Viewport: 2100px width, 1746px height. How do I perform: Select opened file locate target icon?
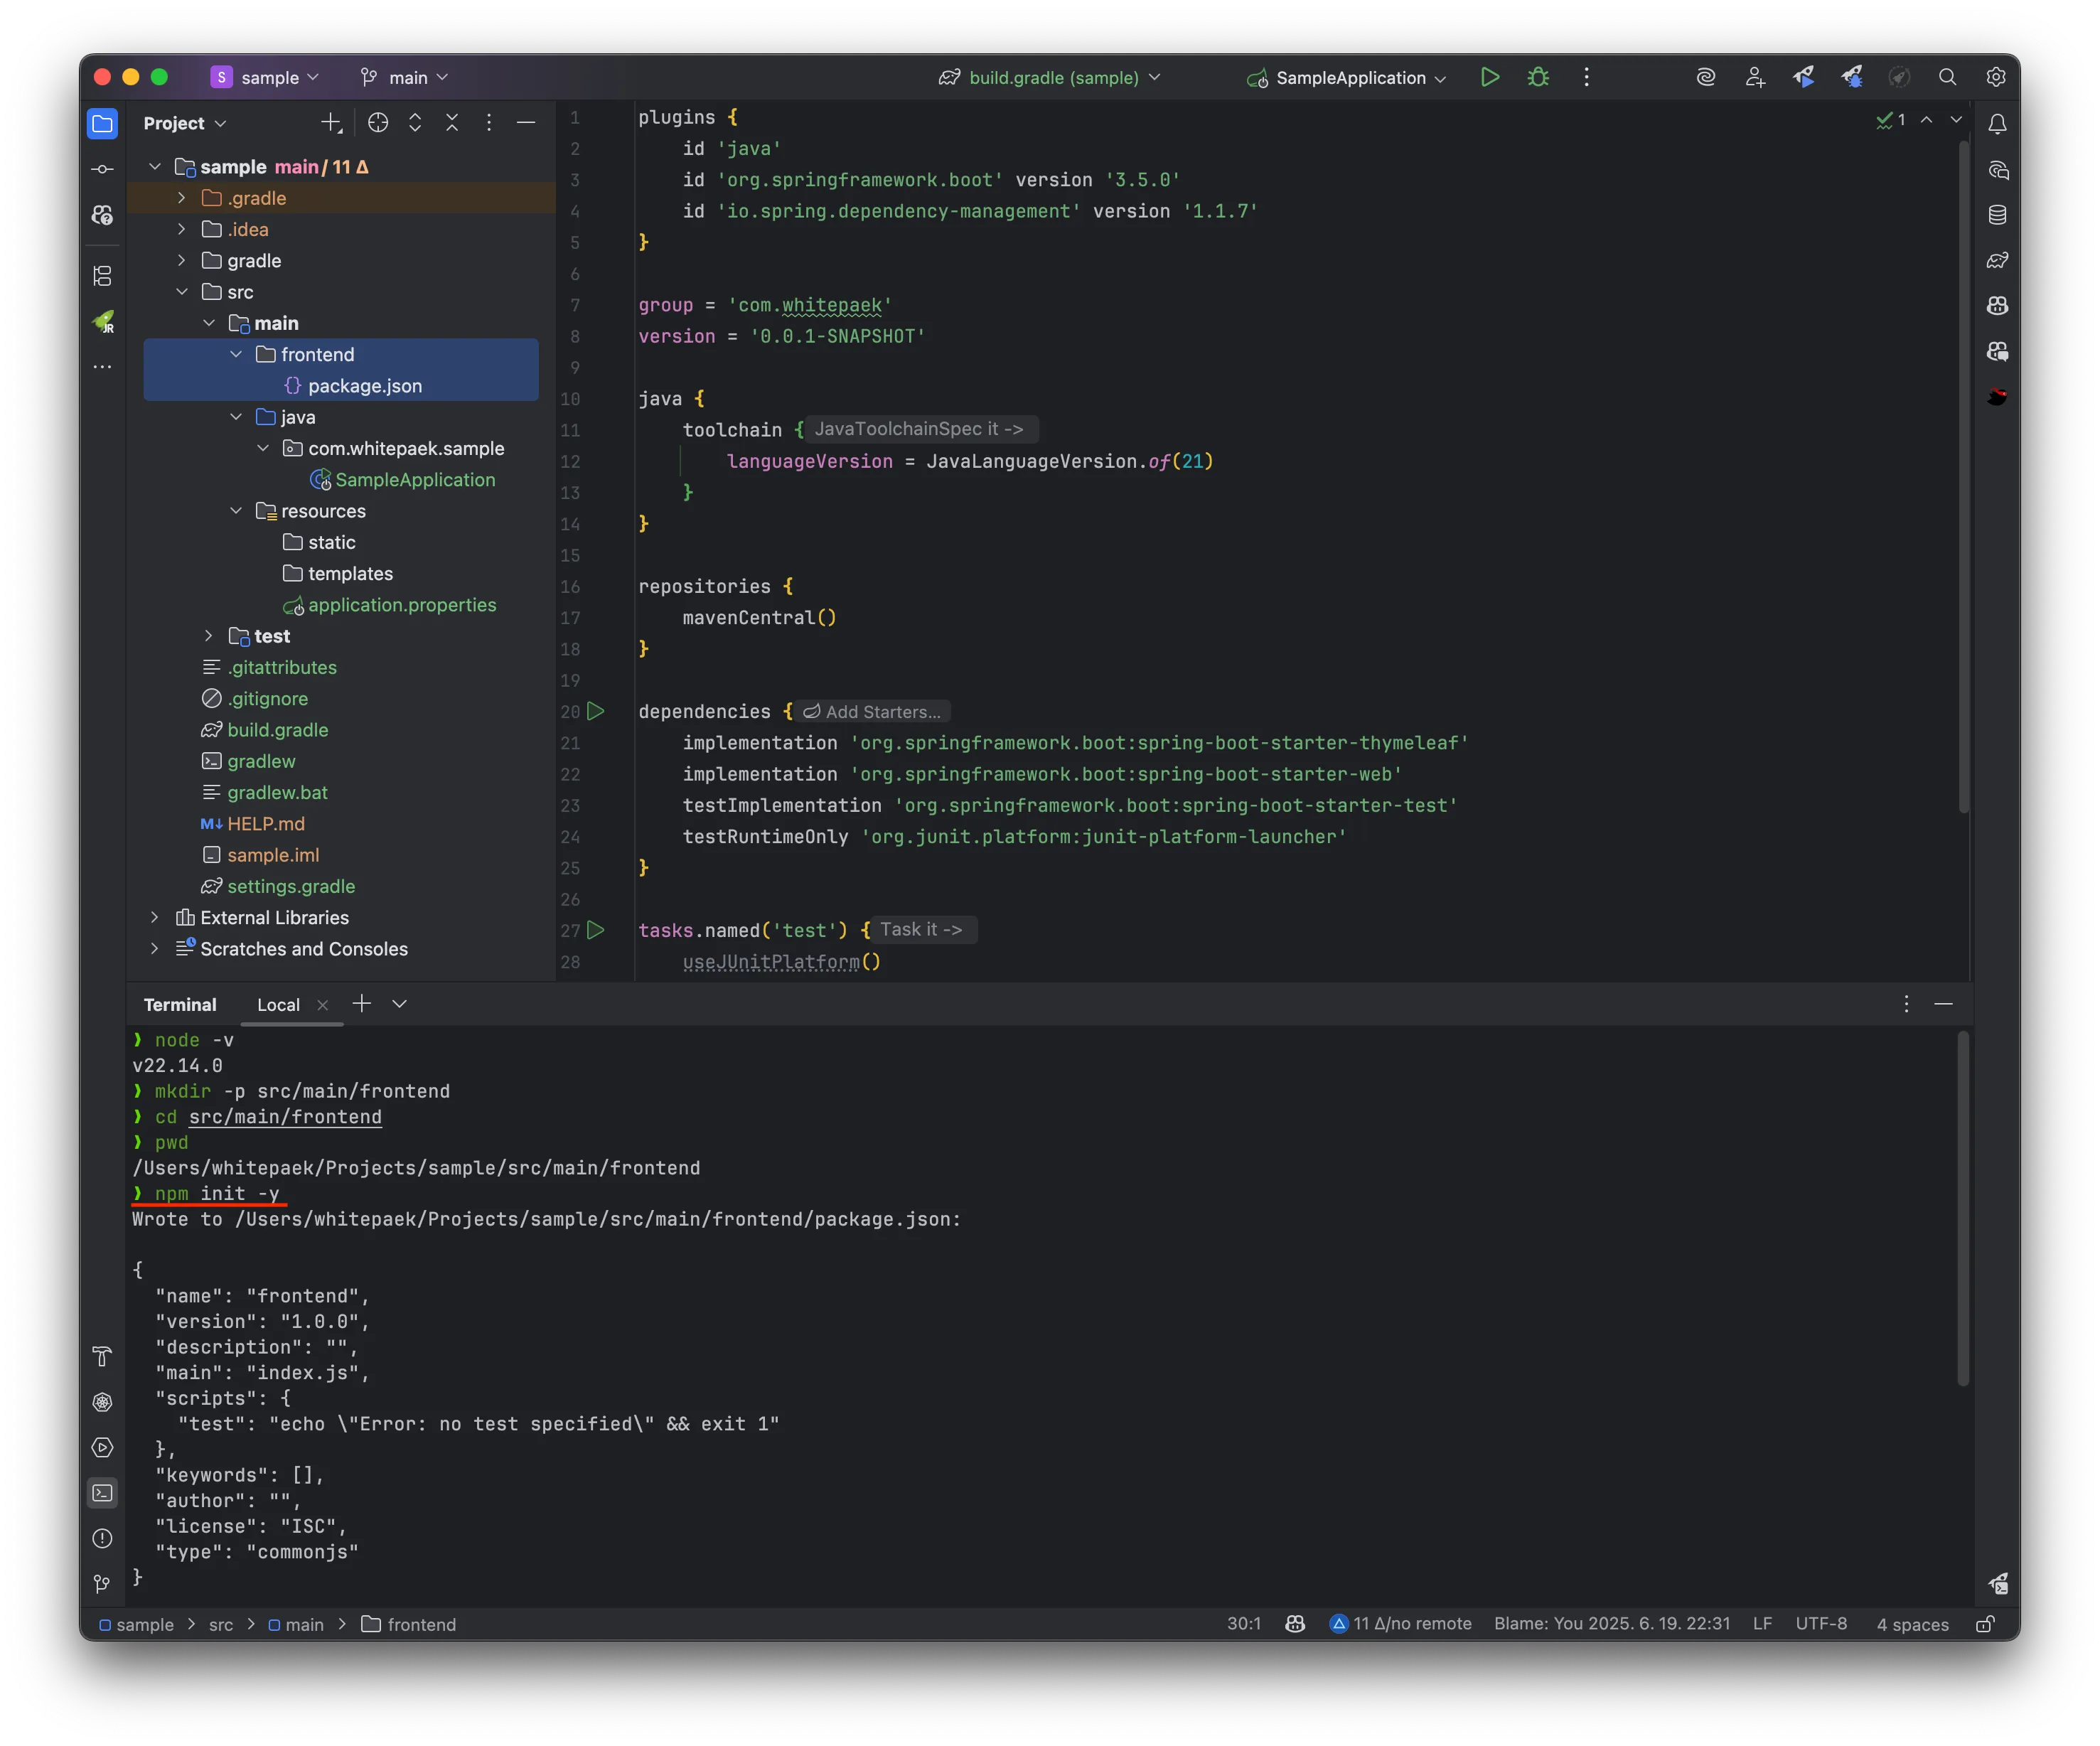(378, 123)
